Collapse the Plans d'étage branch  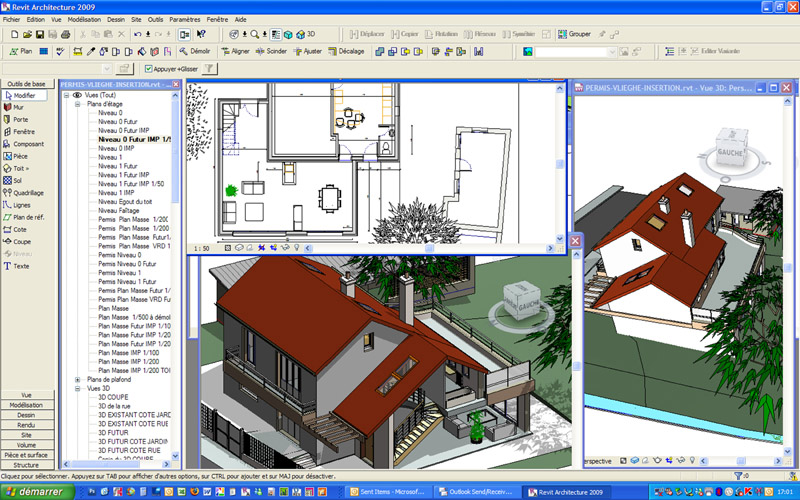[x=77, y=104]
